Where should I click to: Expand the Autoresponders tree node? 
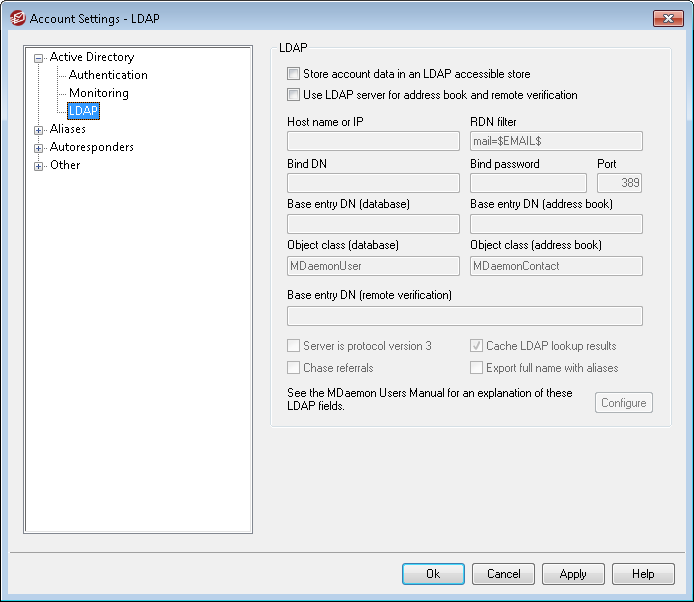pyautogui.click(x=39, y=147)
